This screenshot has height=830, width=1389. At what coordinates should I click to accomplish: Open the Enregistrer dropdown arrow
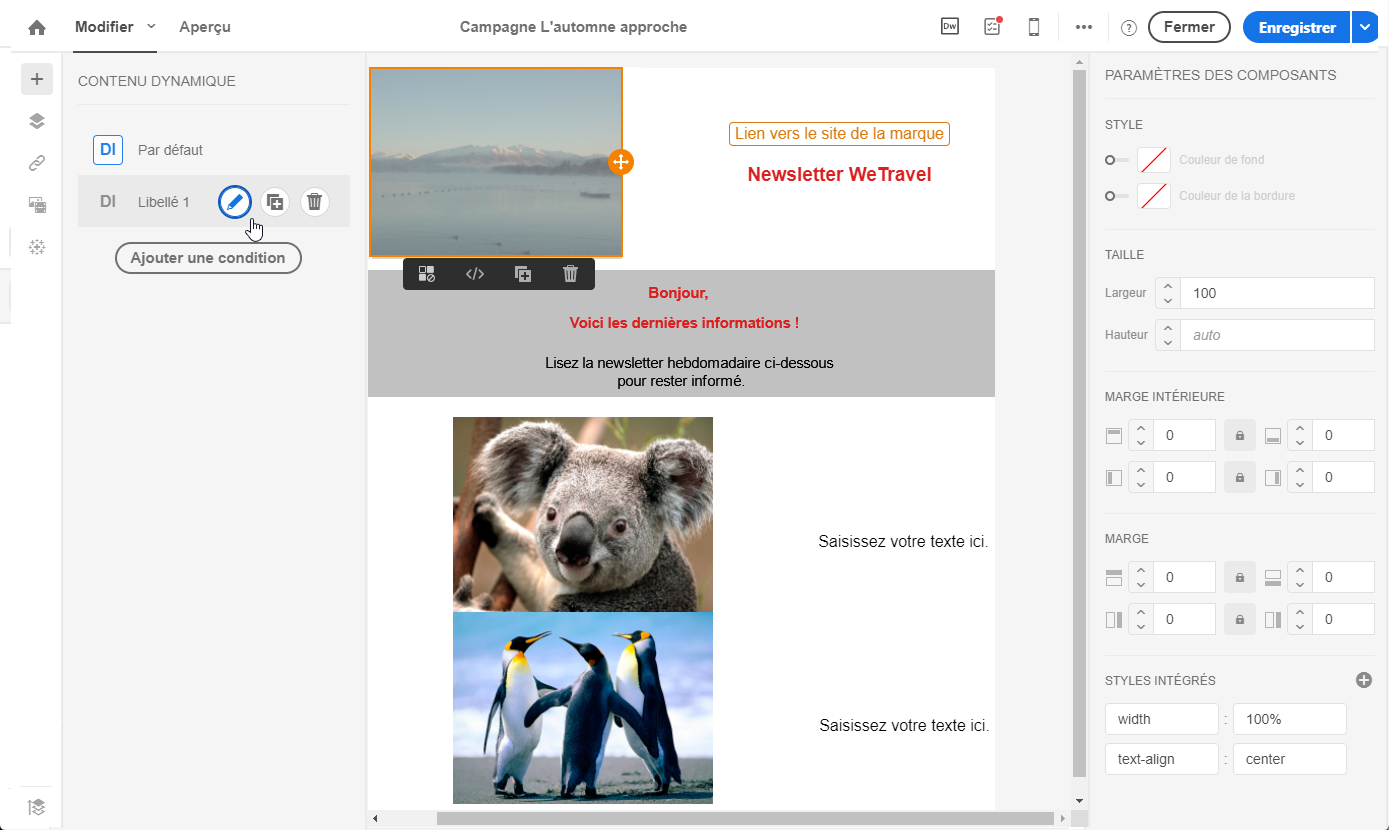point(1365,27)
